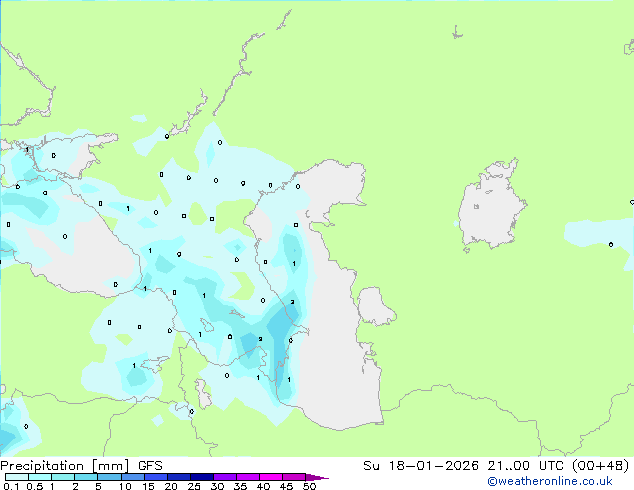The width and height of the screenshot is (634, 490).
Task: Click the '10' legend scale label
Action: [125, 486]
